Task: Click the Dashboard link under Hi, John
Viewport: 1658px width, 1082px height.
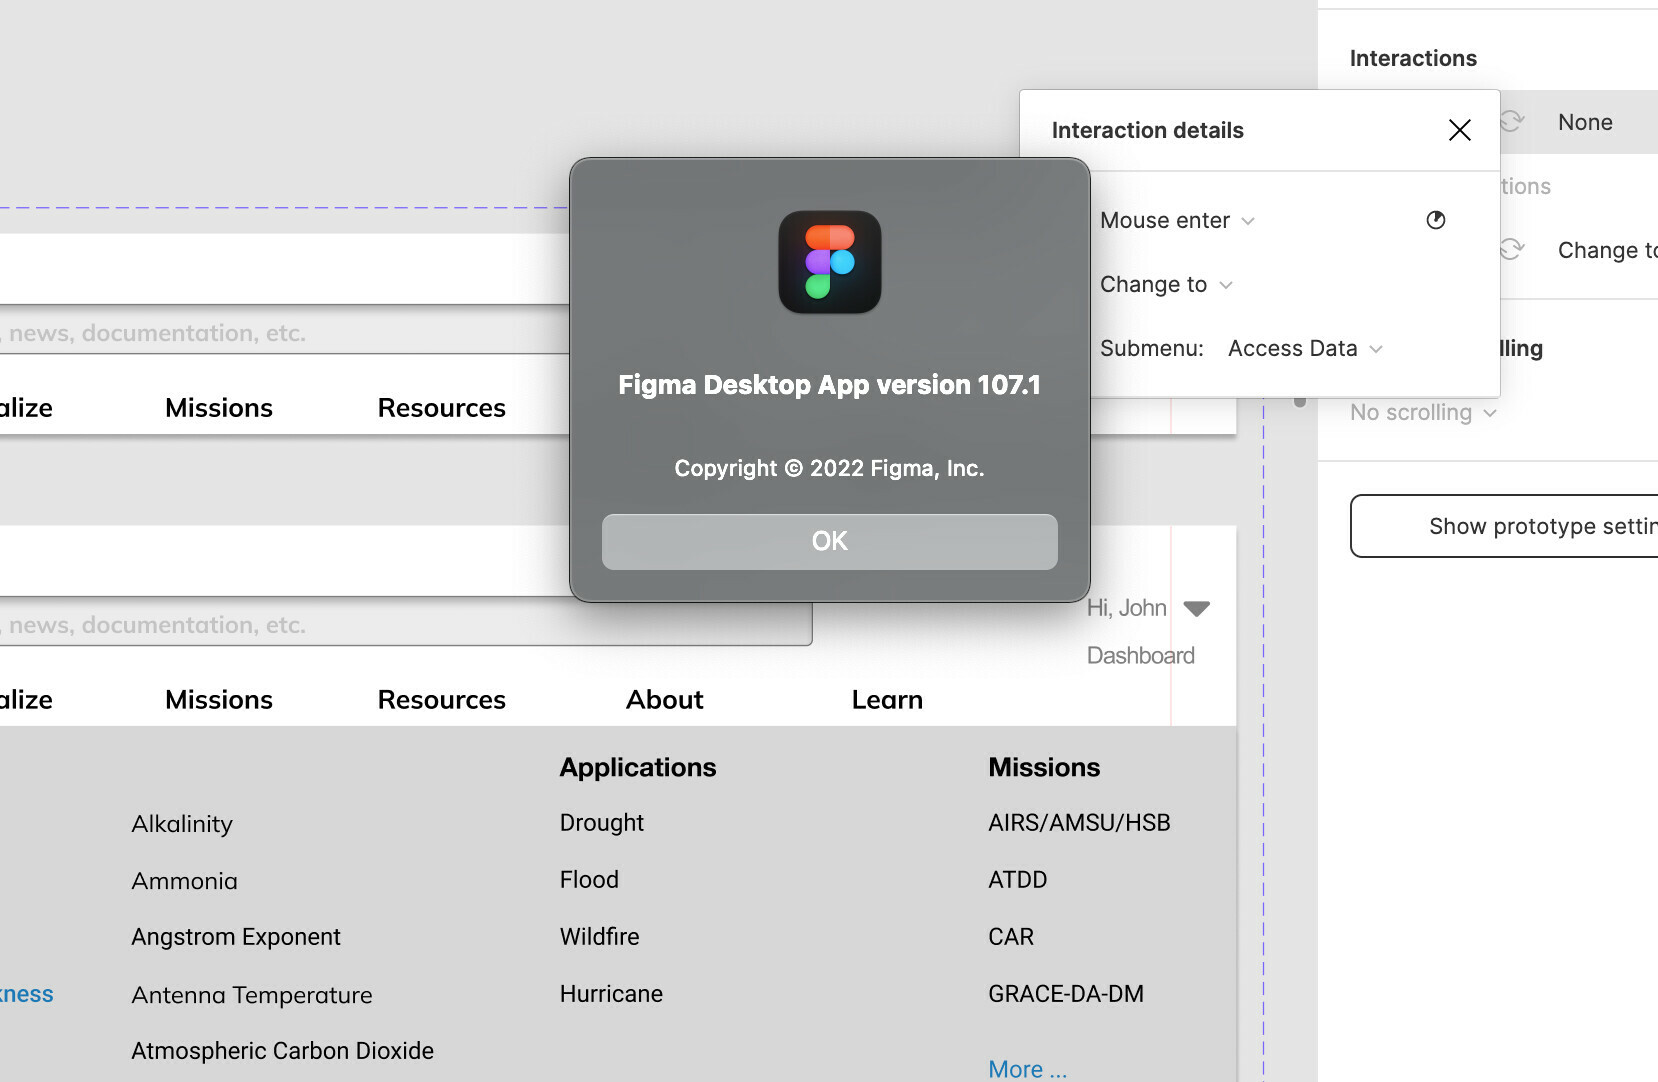Action: [1140, 655]
